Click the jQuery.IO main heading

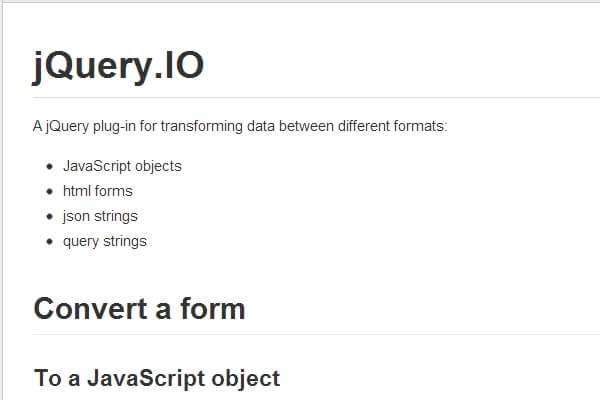tap(118, 66)
